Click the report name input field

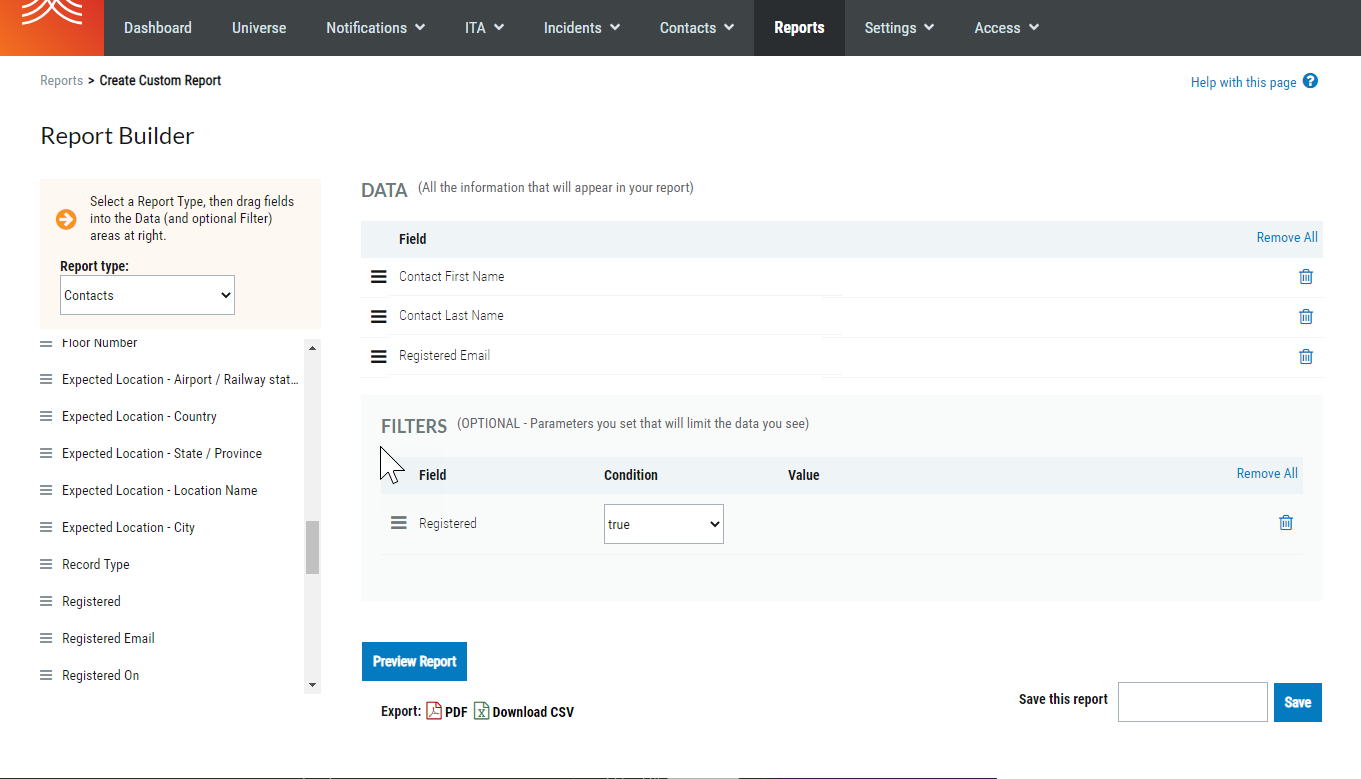tap(1192, 701)
